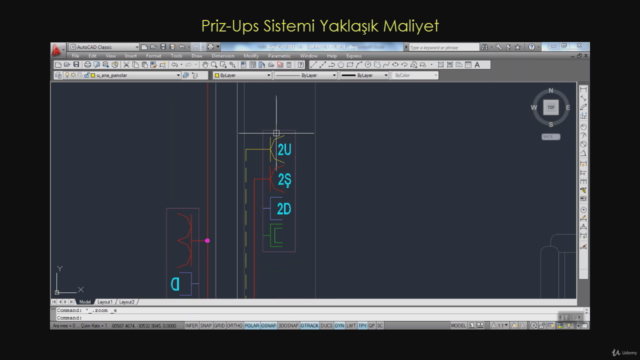Screen dimensions: 640x360
Task: Click the Save icon in standard toolbar
Action: click(x=76, y=65)
